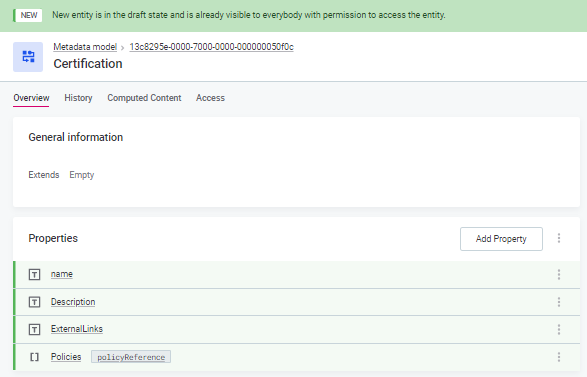Screen dimensions: 587x377
Task: Click the NEW draft state badge
Action: (x=29, y=15)
